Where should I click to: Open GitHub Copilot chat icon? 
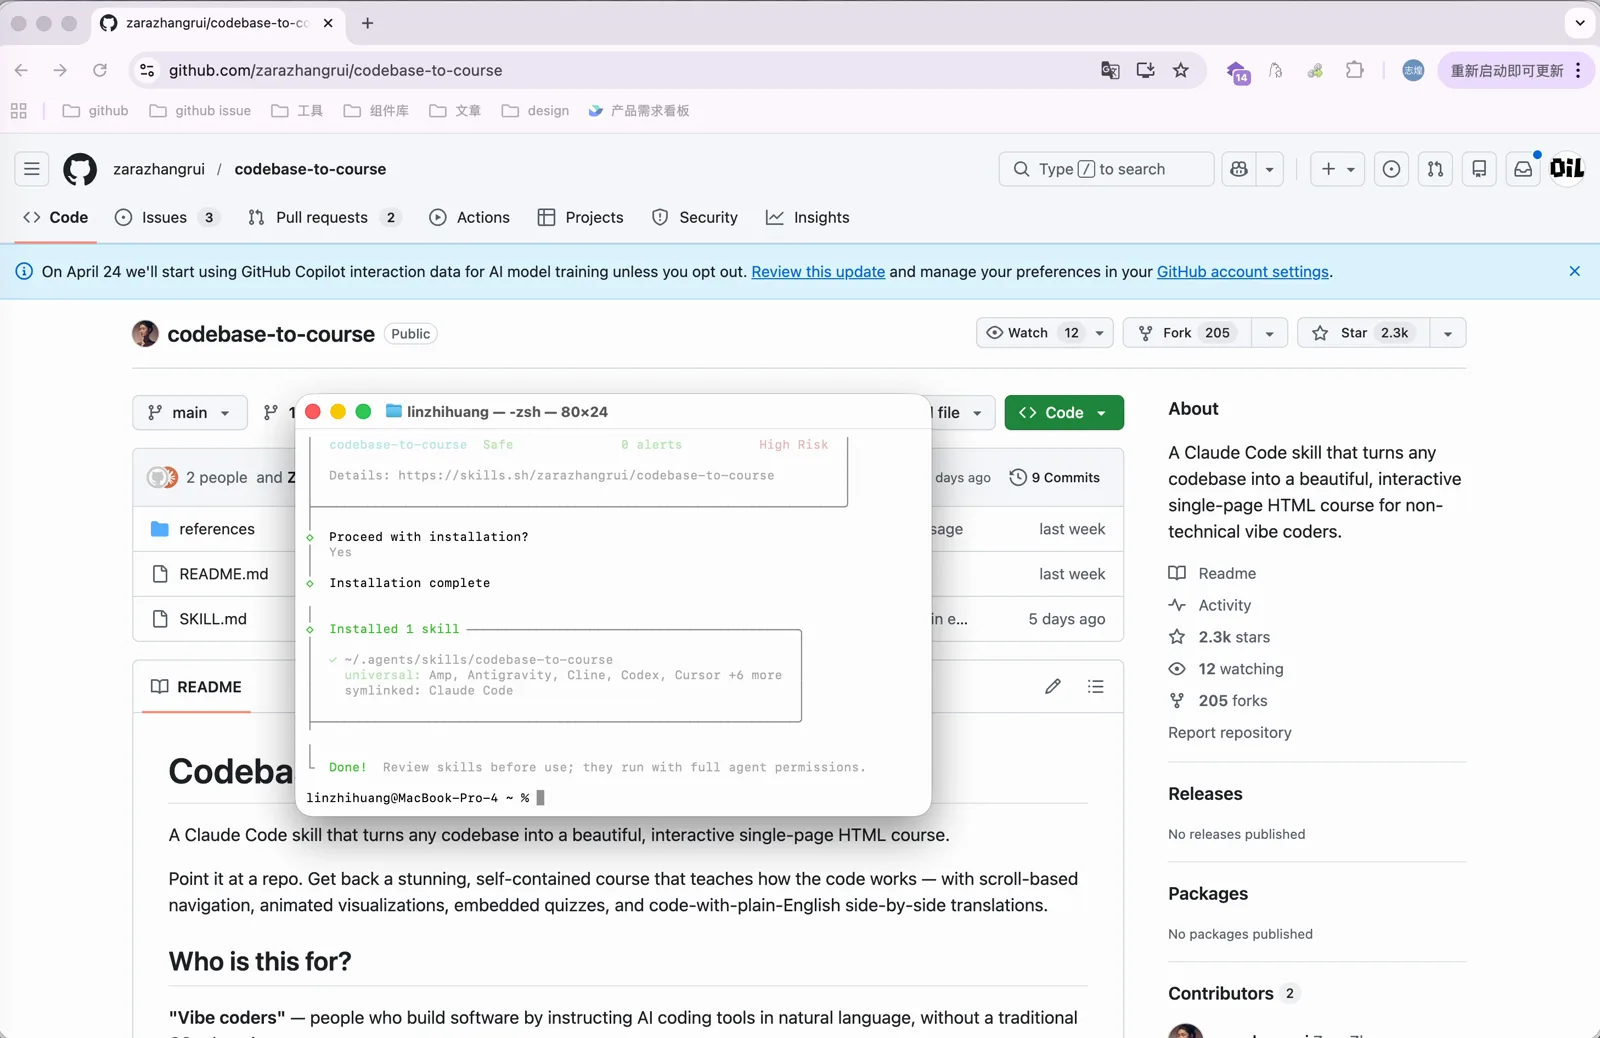(1239, 169)
